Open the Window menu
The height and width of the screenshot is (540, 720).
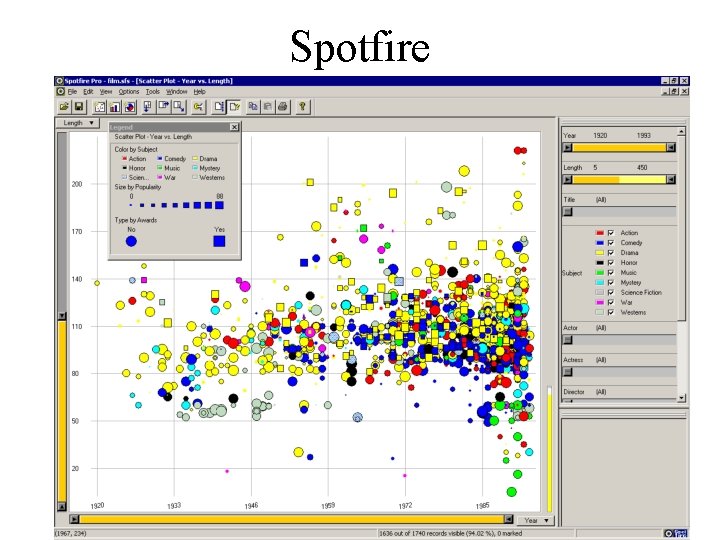click(176, 92)
